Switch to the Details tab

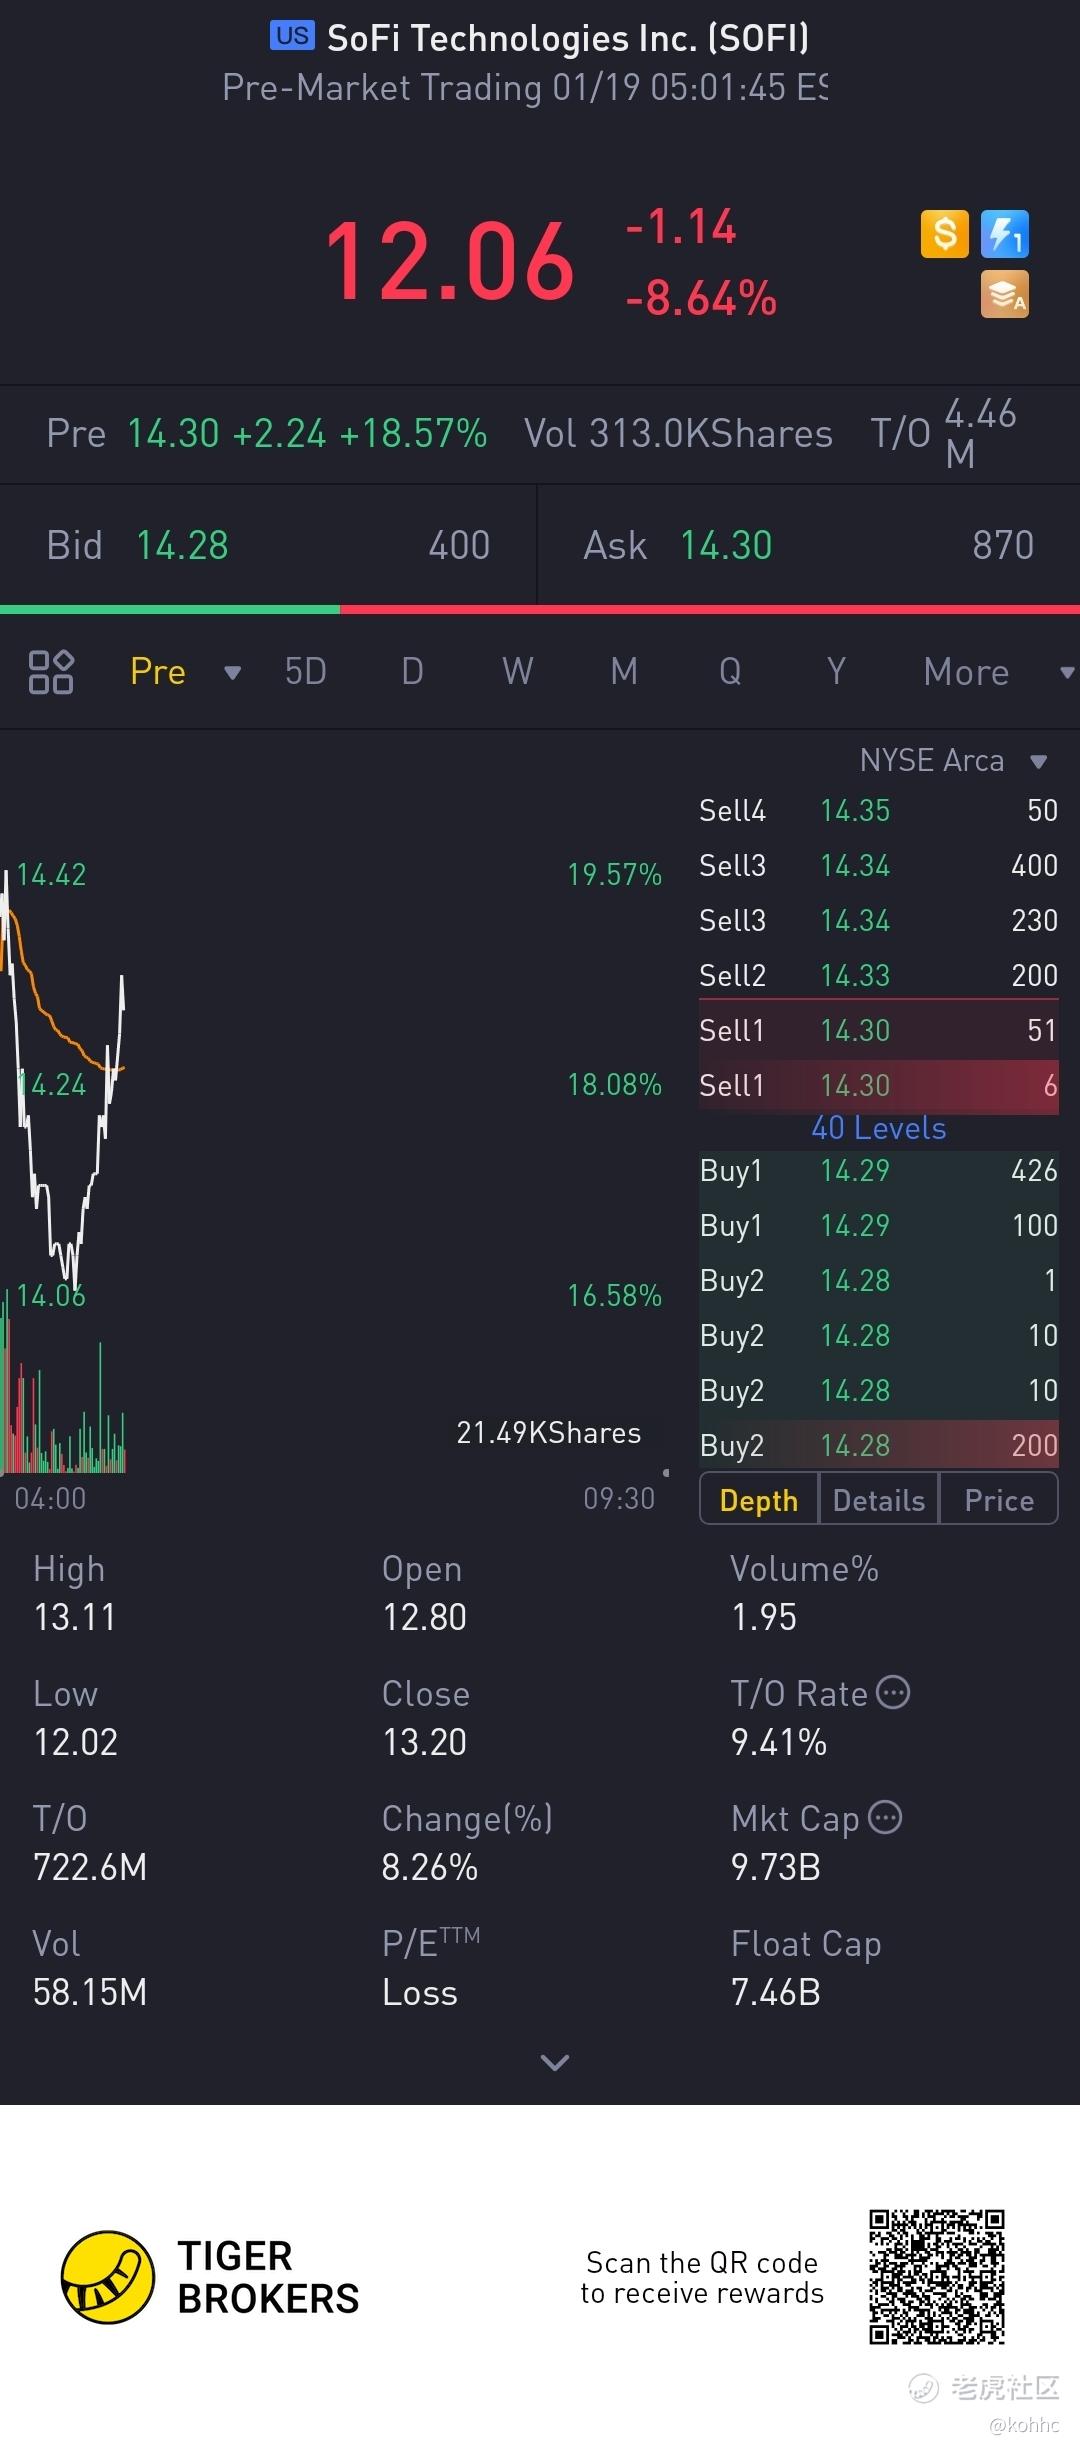coord(879,1500)
